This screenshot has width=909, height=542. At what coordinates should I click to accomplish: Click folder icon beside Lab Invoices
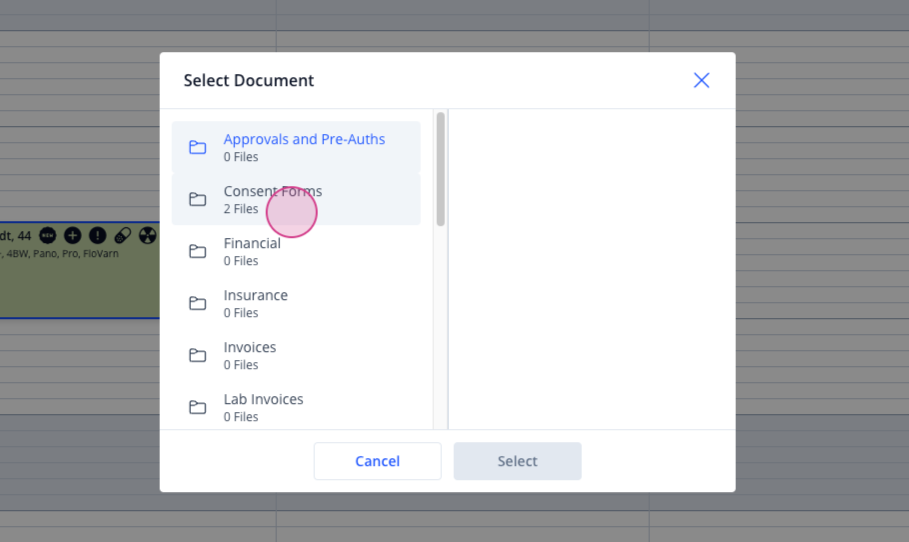click(x=198, y=407)
